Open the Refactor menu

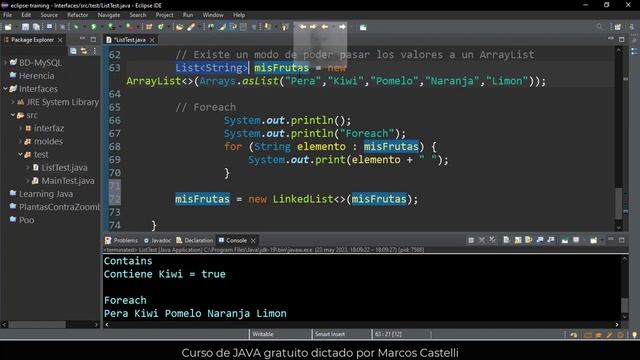pyautogui.click(x=78, y=15)
